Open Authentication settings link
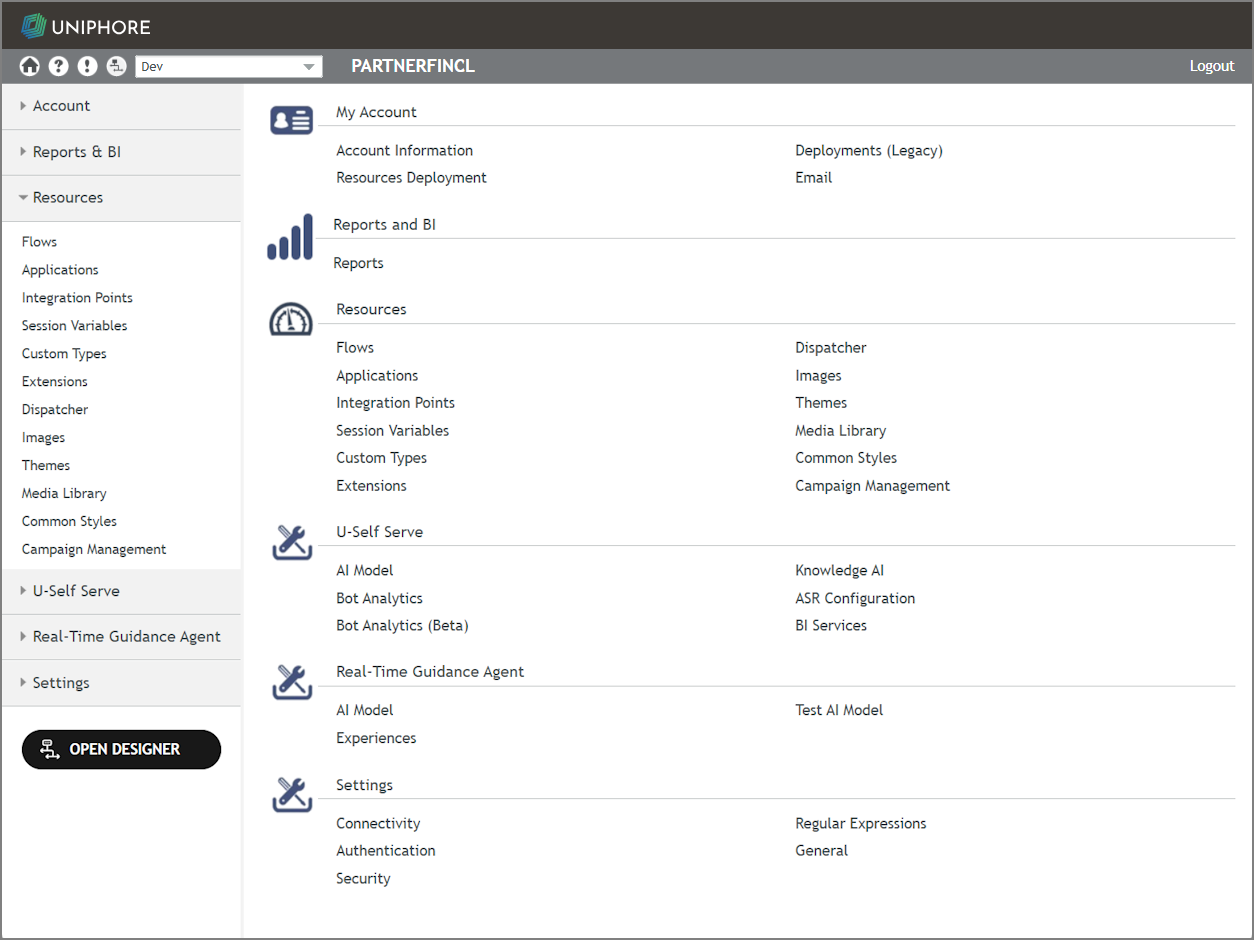 [386, 851]
